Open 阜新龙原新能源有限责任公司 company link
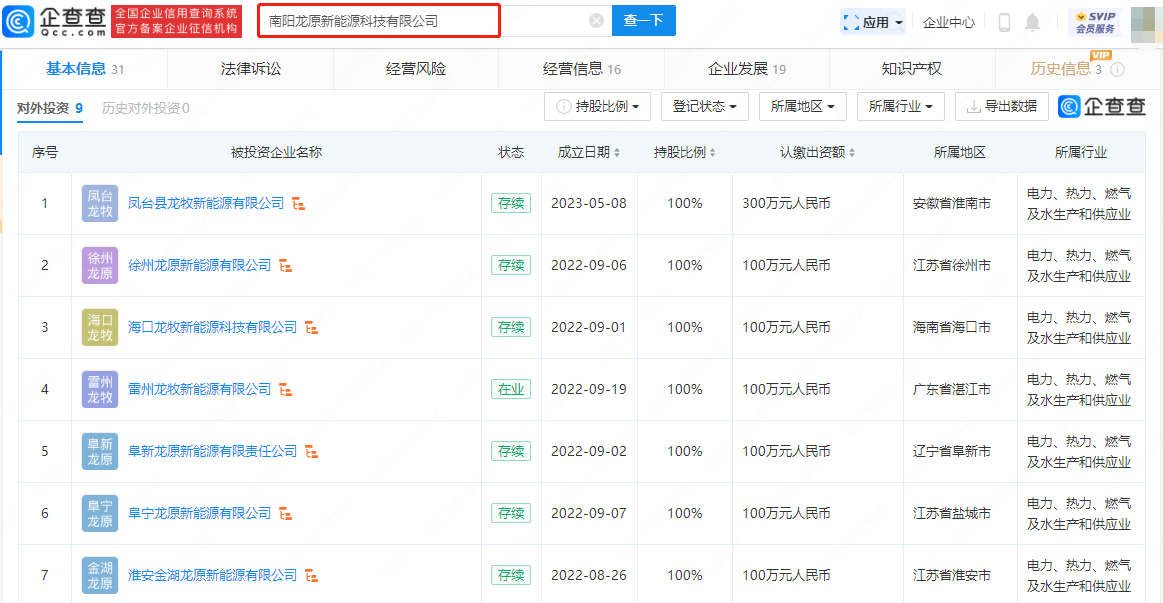1163x603 pixels. [x=212, y=451]
